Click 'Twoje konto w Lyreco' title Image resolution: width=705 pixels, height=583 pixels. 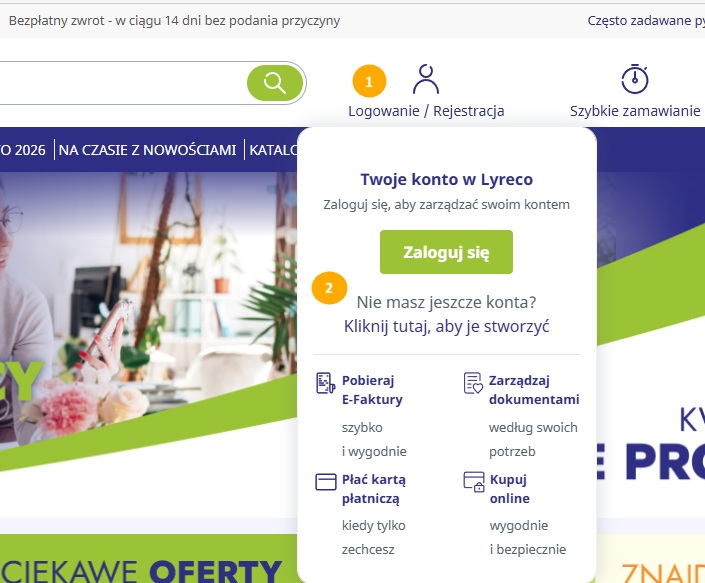[x=446, y=179]
